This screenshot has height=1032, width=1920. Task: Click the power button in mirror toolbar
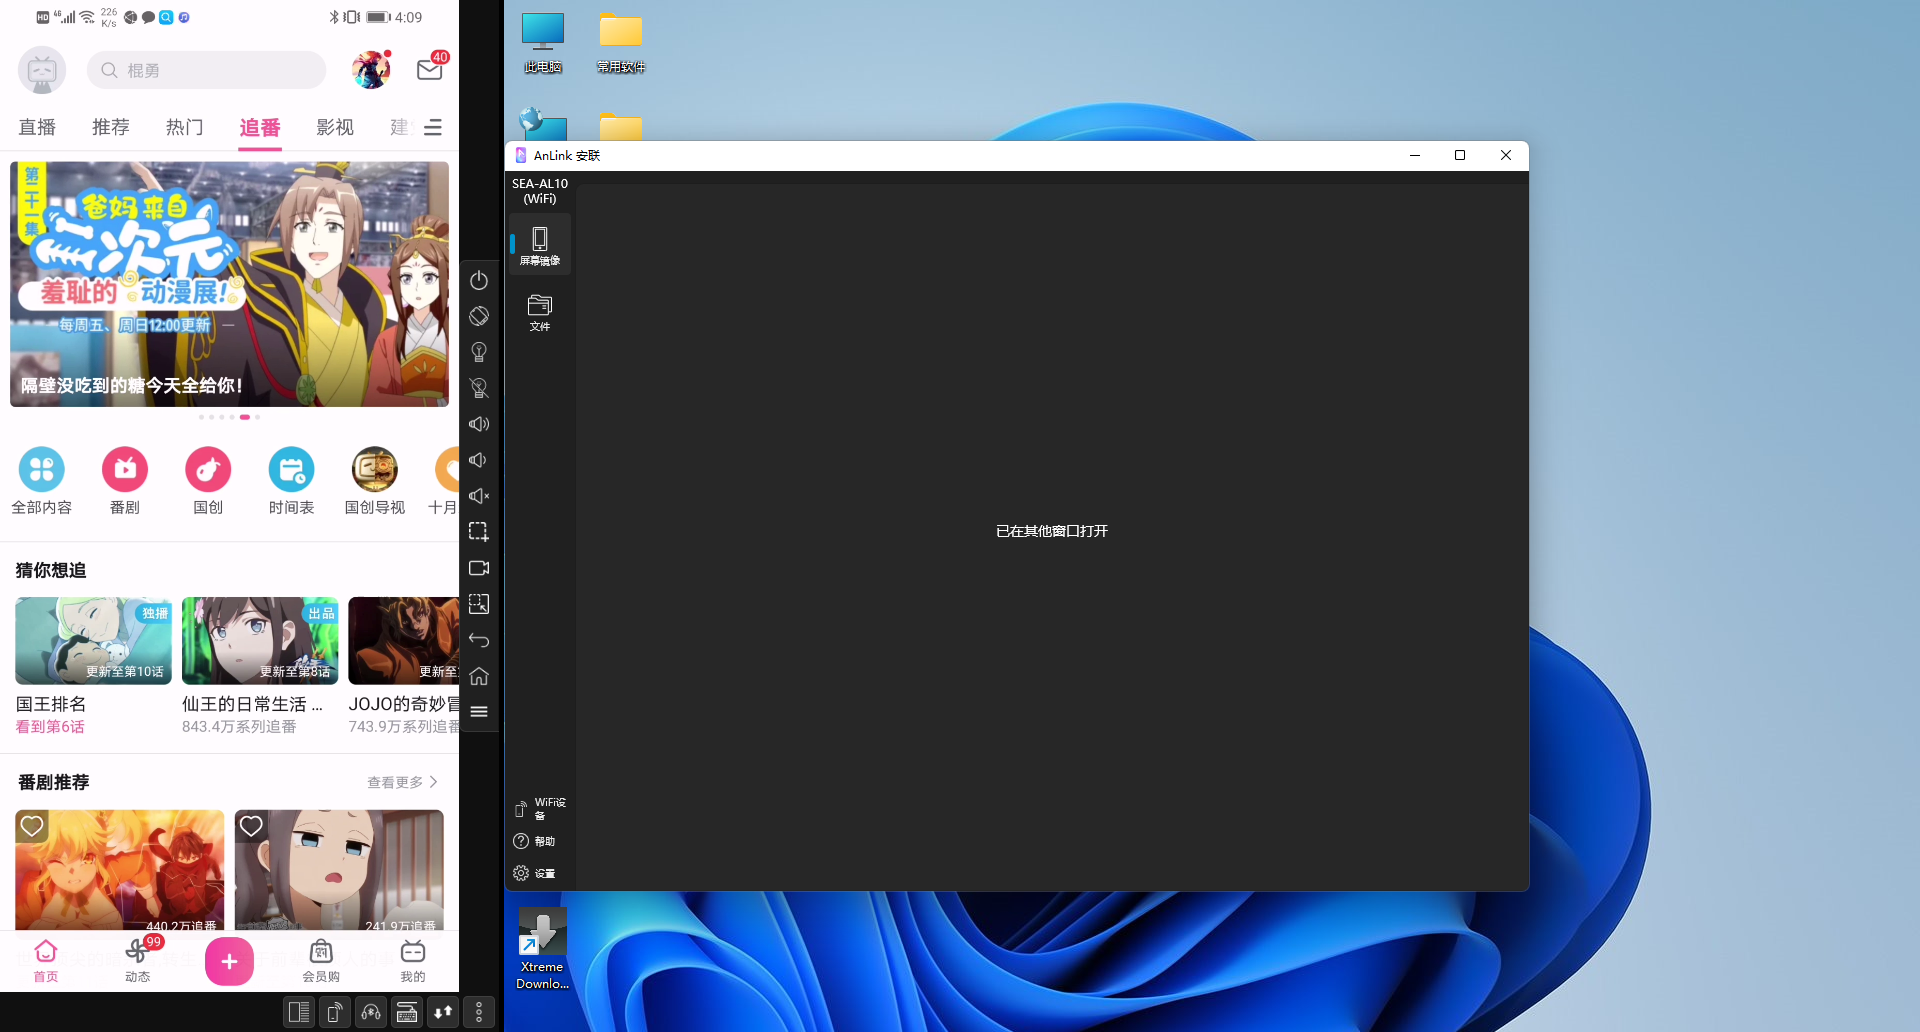(479, 280)
